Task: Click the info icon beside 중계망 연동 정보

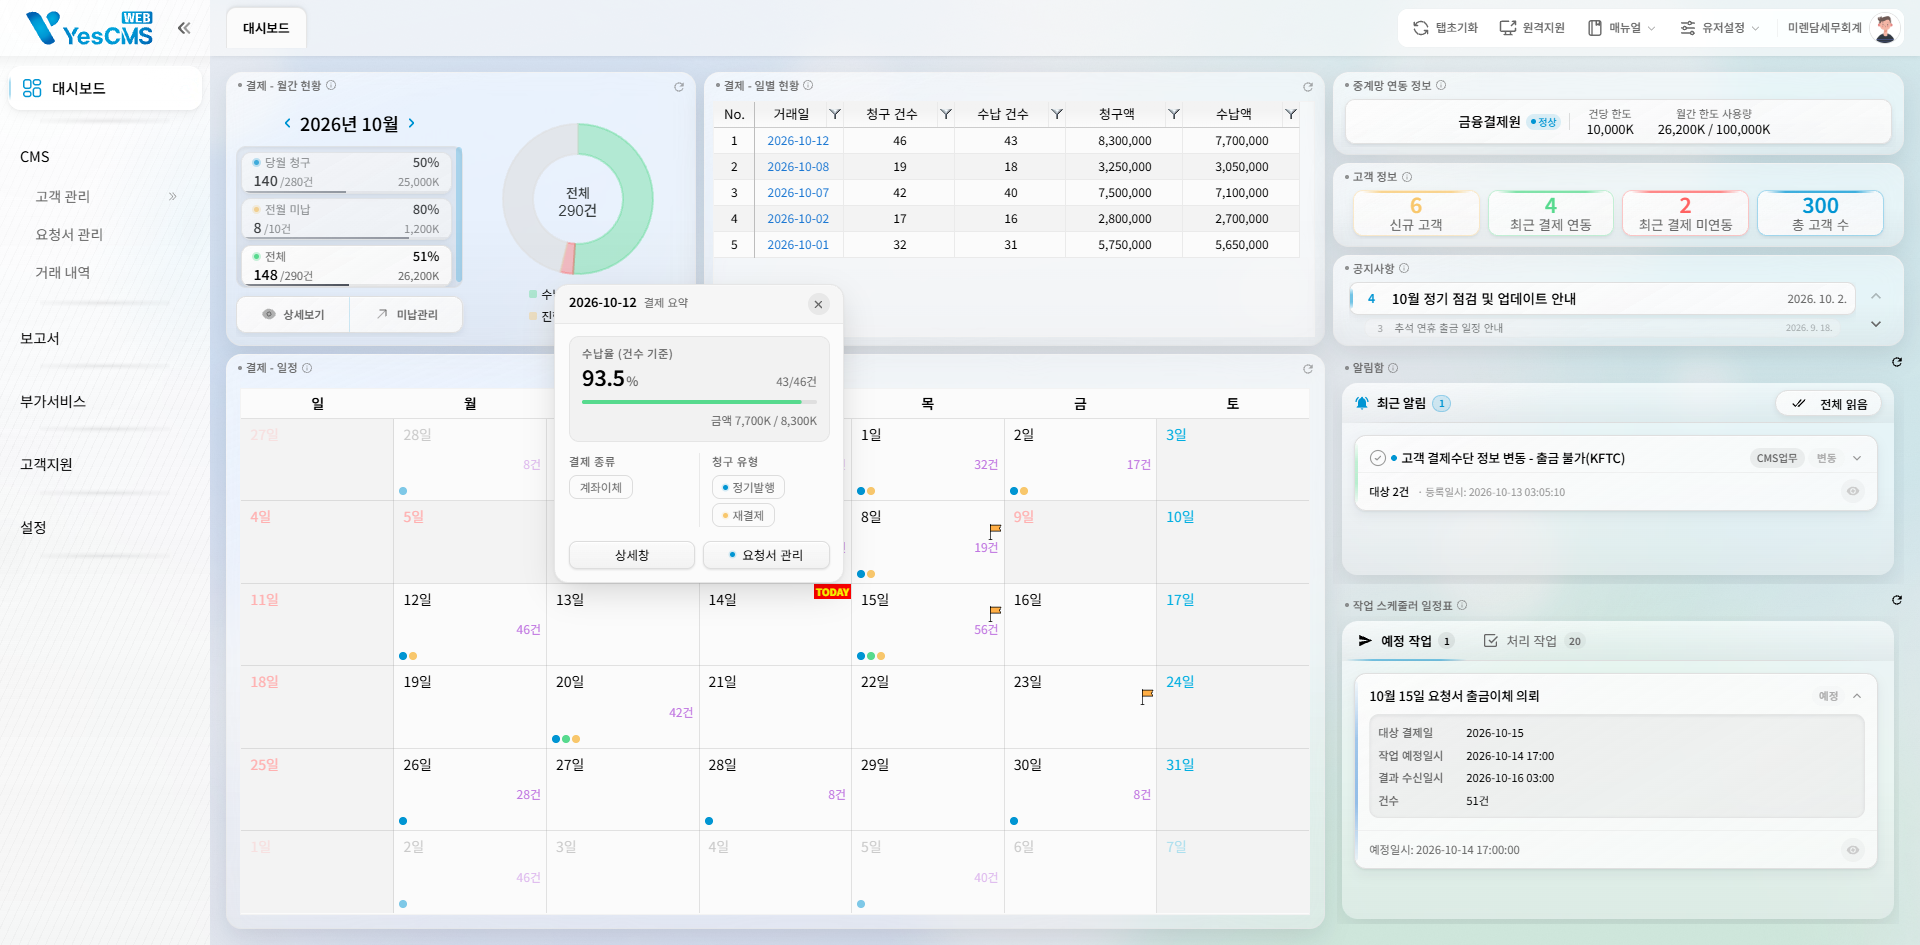Action: [x=1441, y=86]
